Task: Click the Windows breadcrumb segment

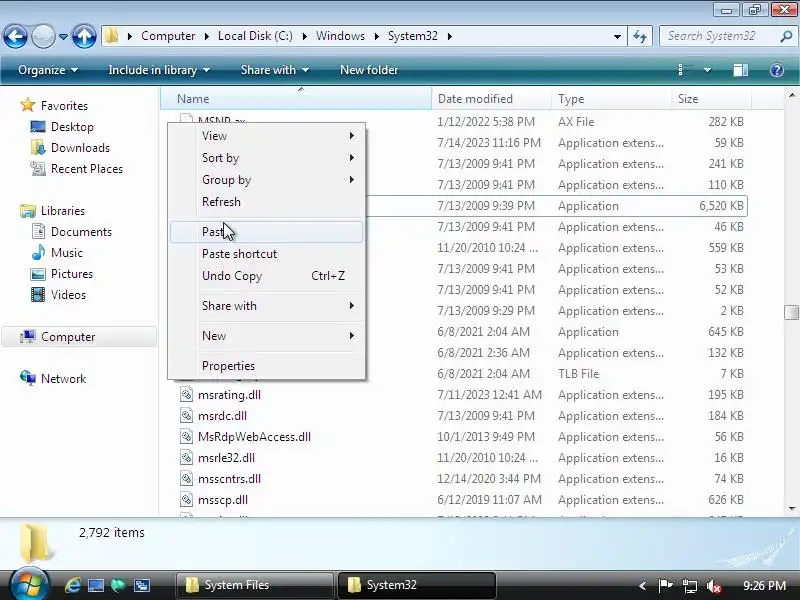Action: point(340,36)
